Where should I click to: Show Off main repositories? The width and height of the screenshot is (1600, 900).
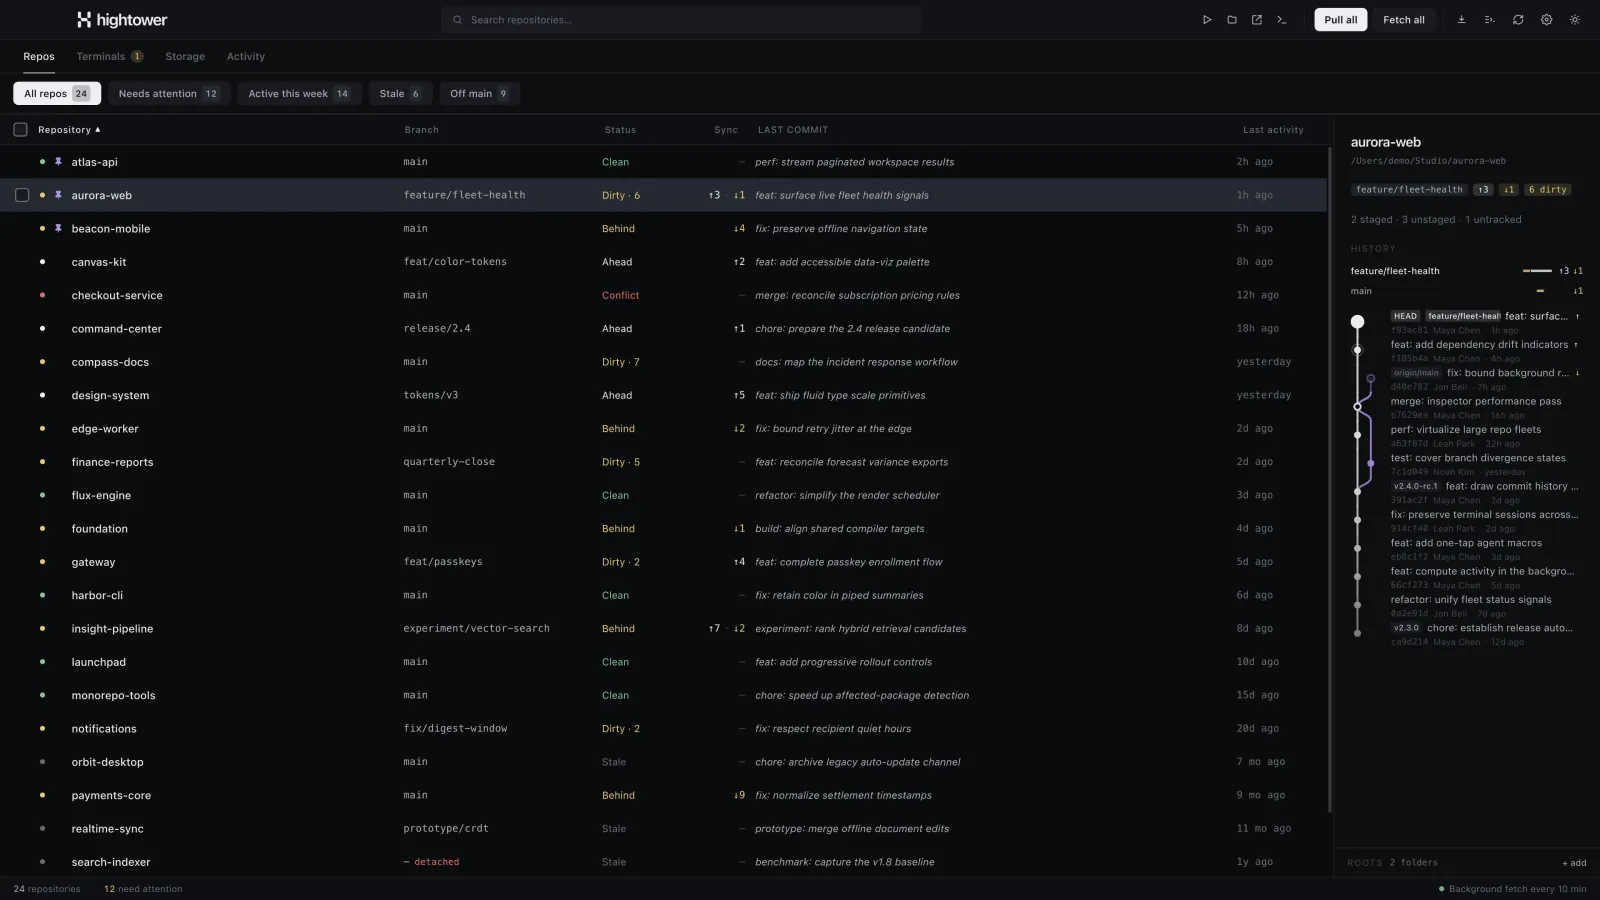point(480,94)
